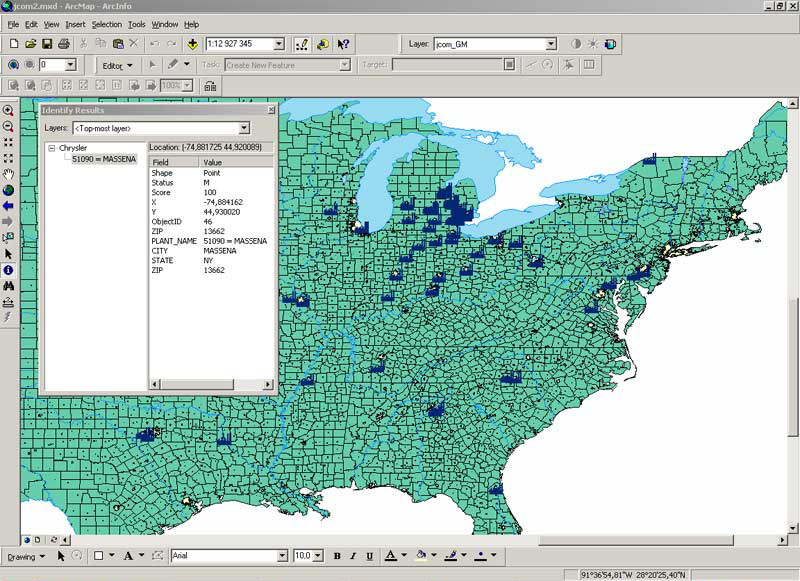
Task: Open the Editor dropdown button
Action: pyautogui.click(x=115, y=65)
